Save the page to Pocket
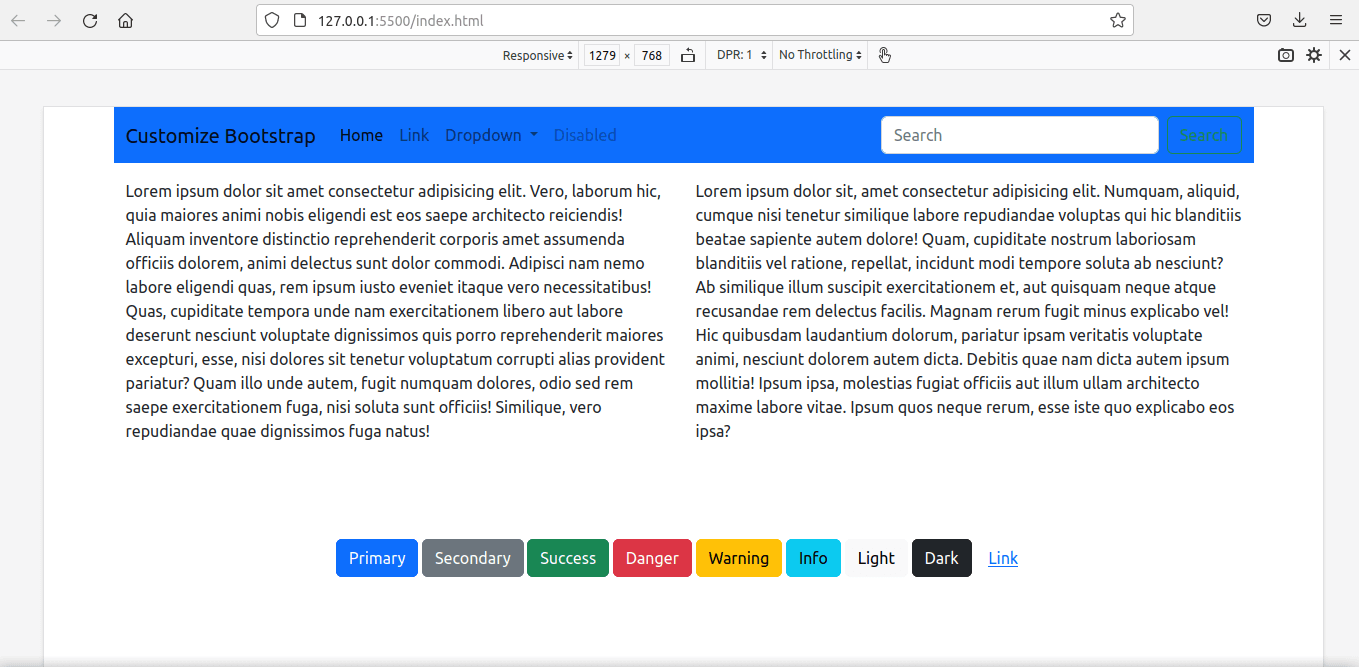This screenshot has height=667, width=1359. [1263, 20]
